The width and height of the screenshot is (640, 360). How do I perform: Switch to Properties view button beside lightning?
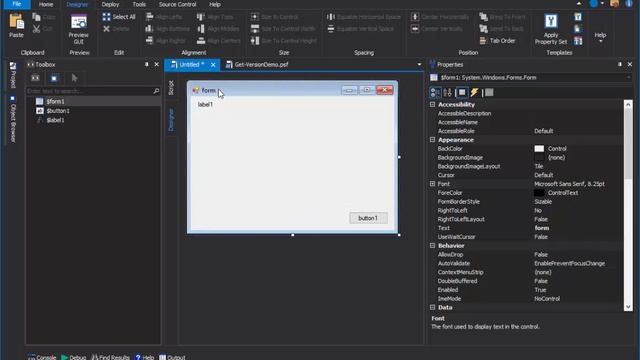pyautogui.click(x=462, y=93)
